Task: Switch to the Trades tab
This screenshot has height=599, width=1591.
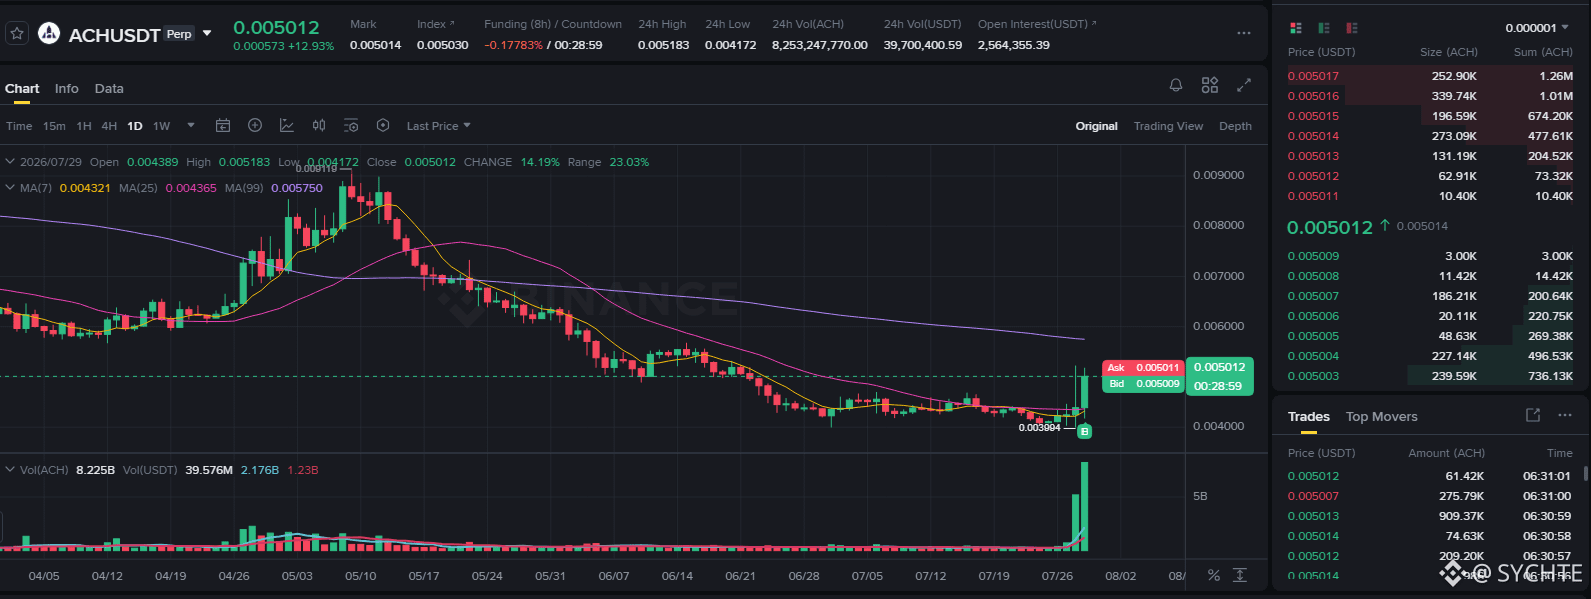Action: pyautogui.click(x=1309, y=416)
